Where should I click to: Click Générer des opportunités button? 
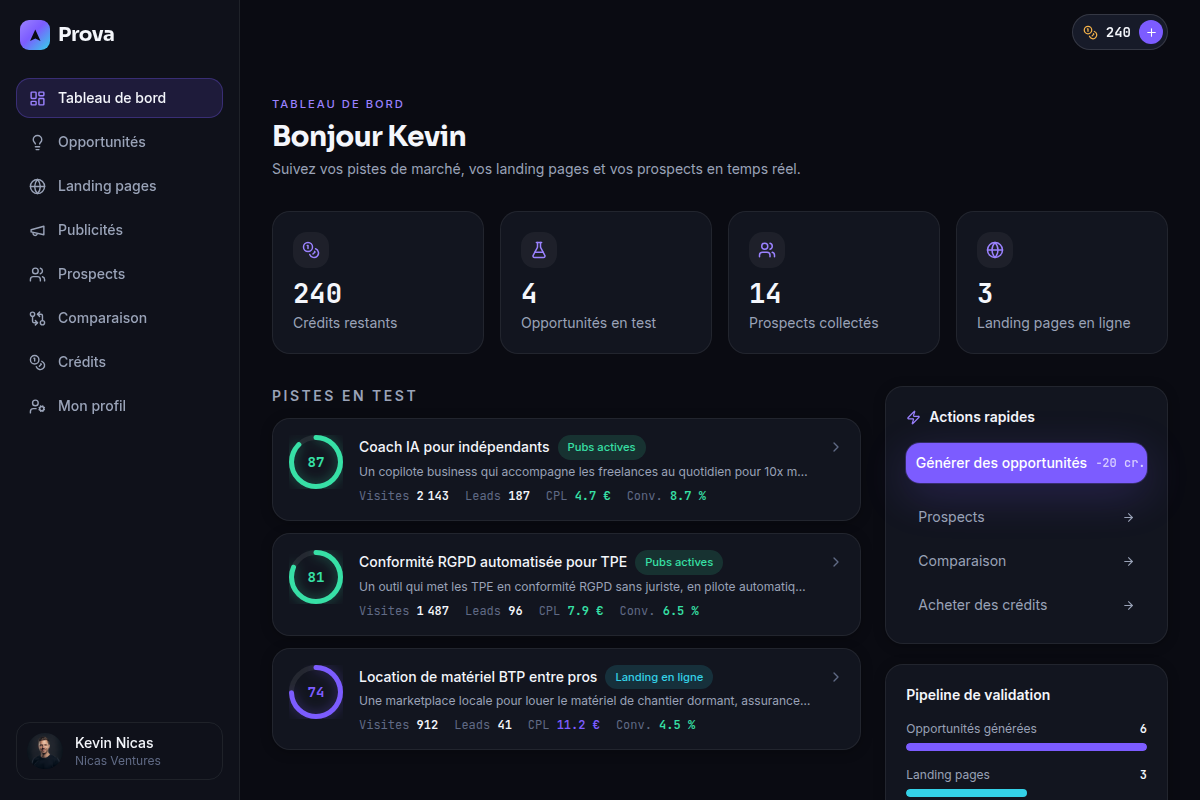coord(1026,463)
